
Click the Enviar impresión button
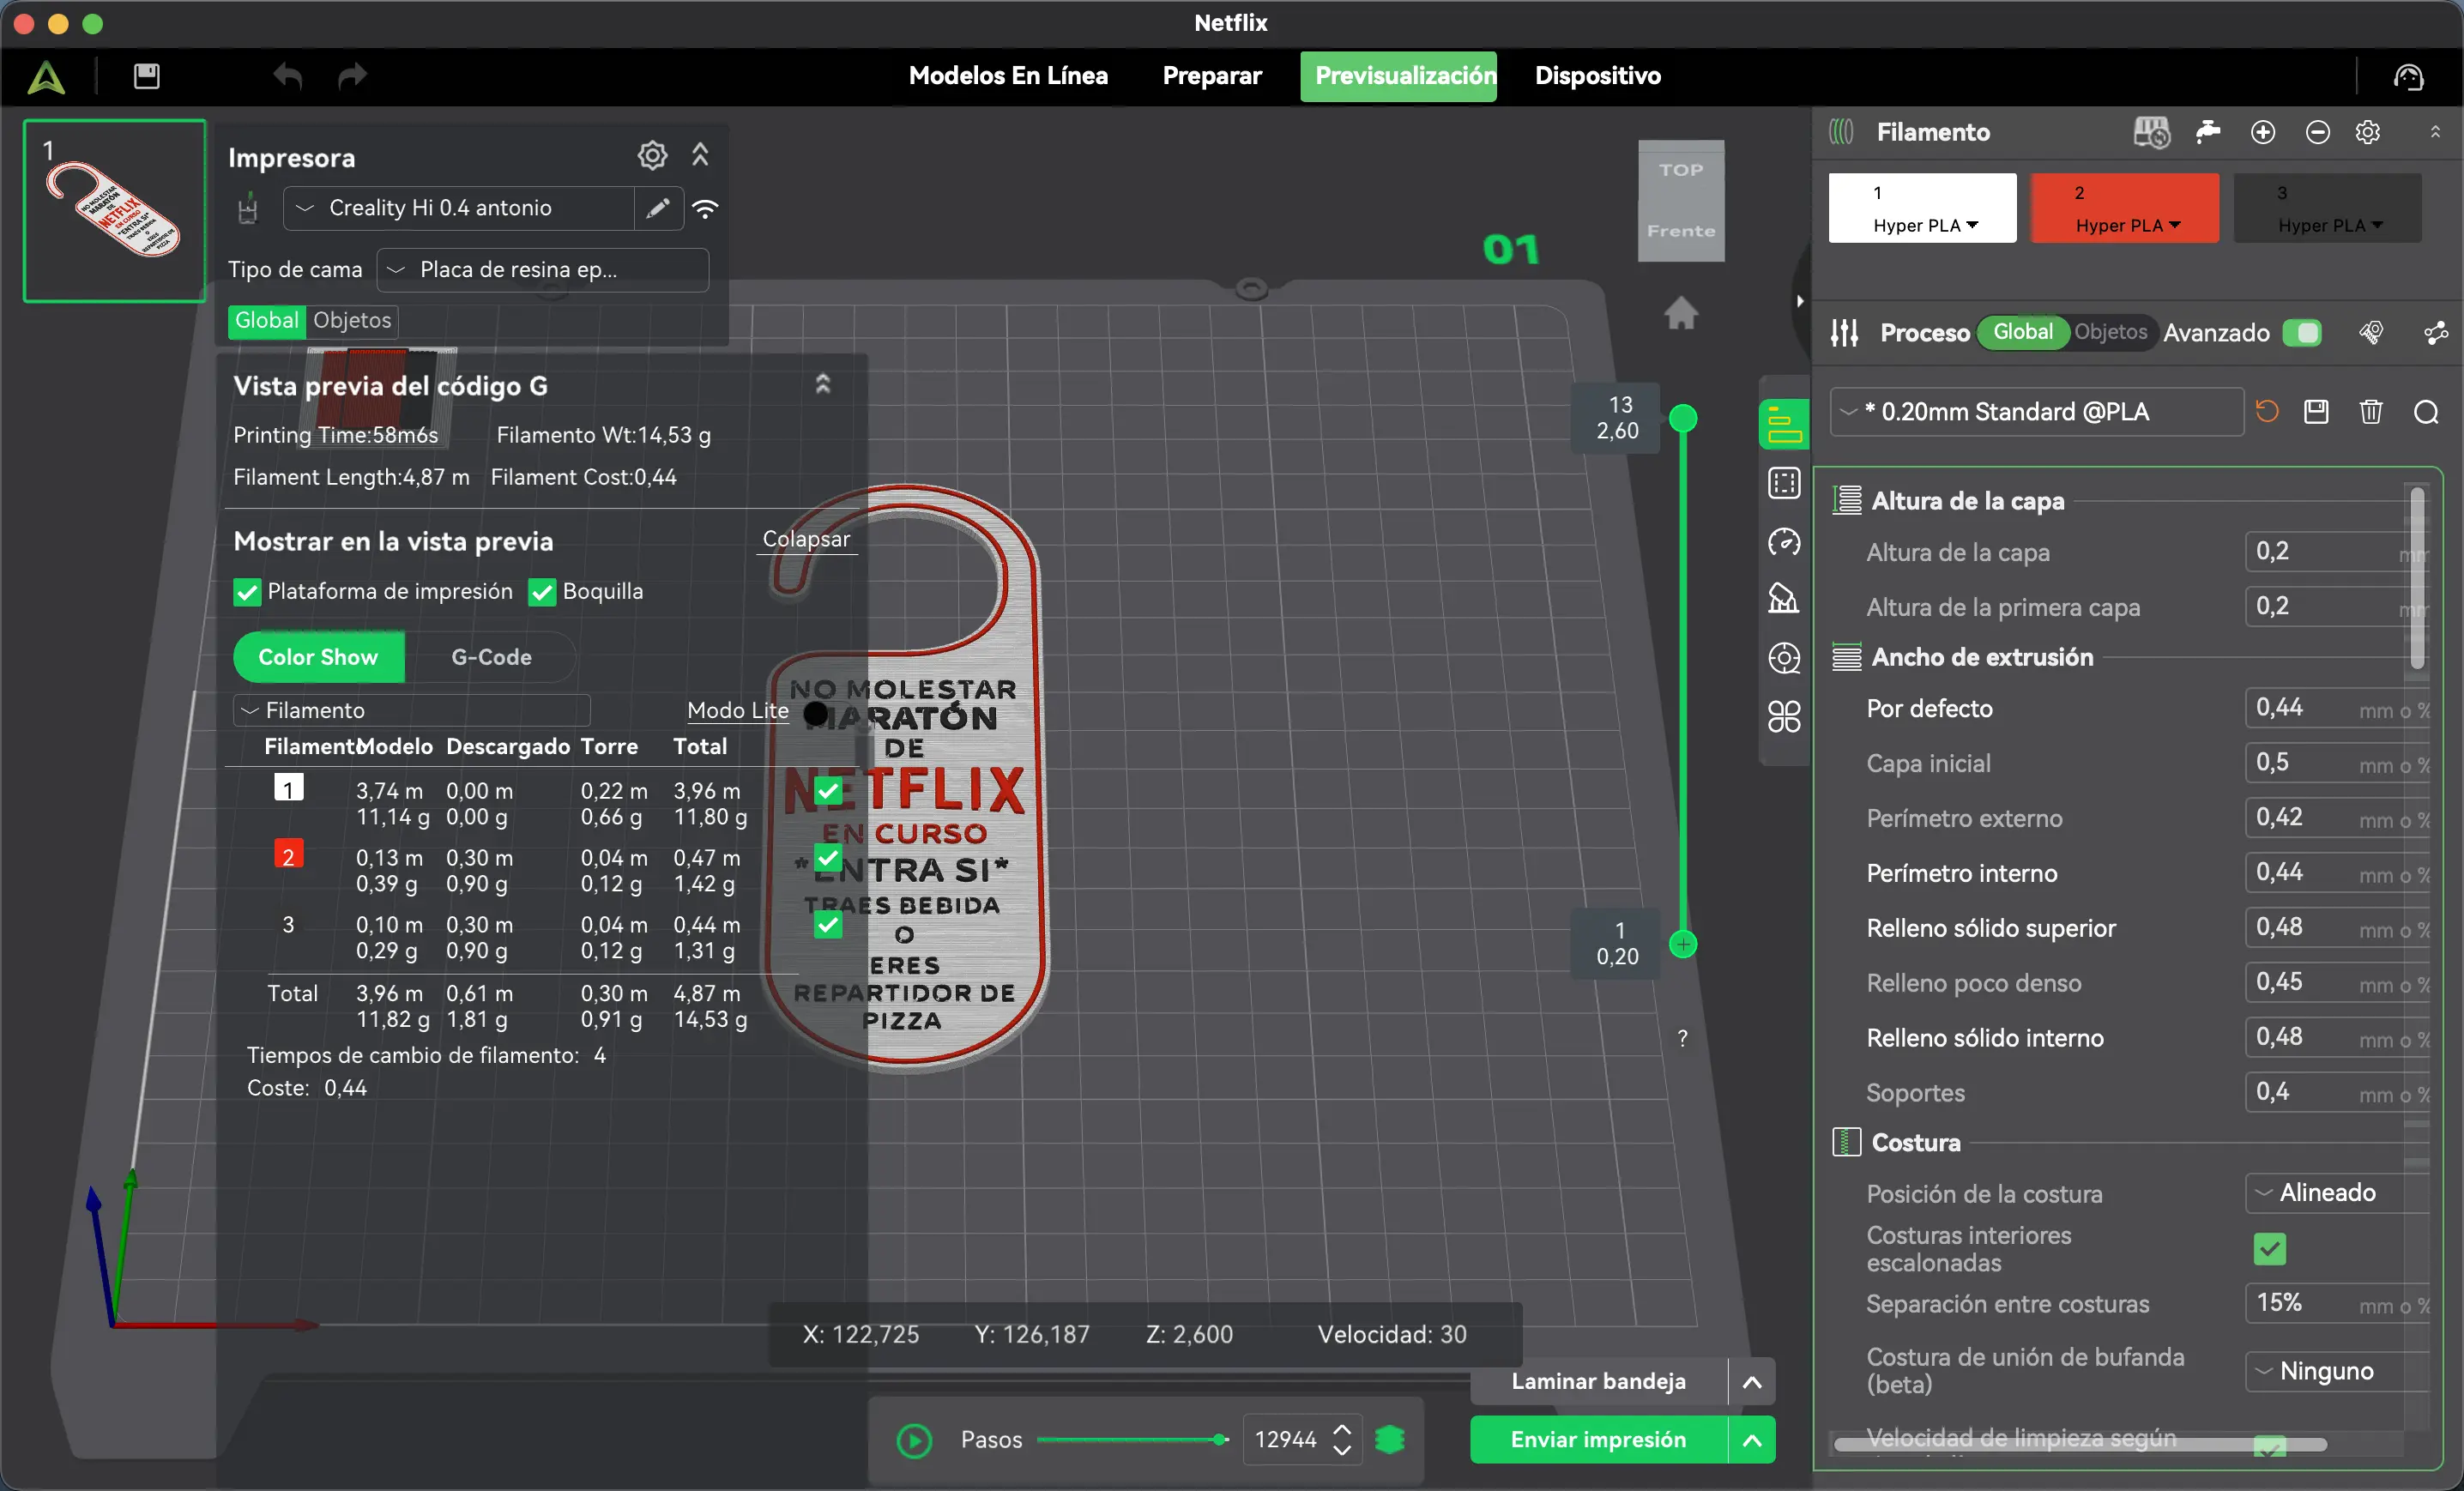1598,1440
